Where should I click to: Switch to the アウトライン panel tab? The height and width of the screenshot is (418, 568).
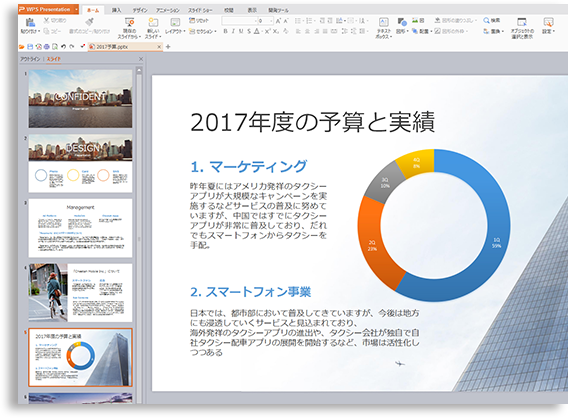(x=30, y=59)
